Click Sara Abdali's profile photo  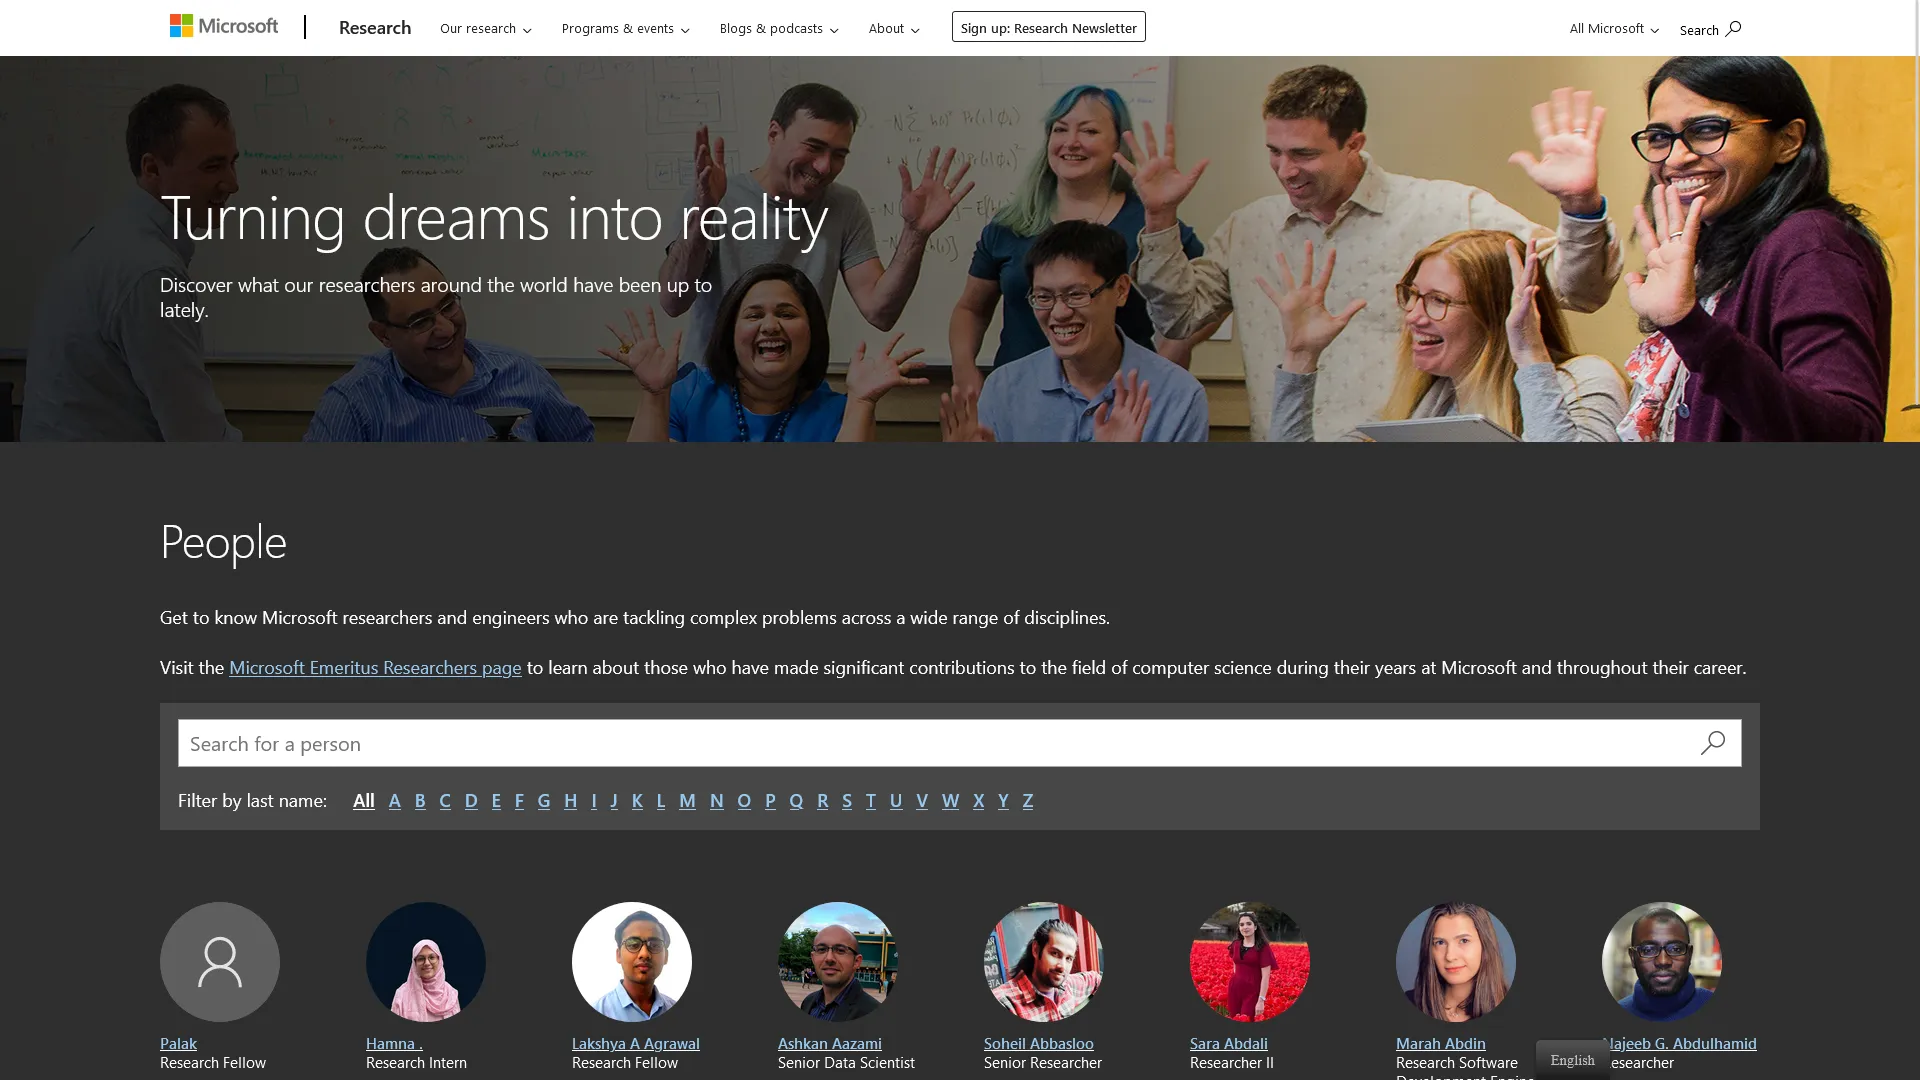pos(1249,961)
